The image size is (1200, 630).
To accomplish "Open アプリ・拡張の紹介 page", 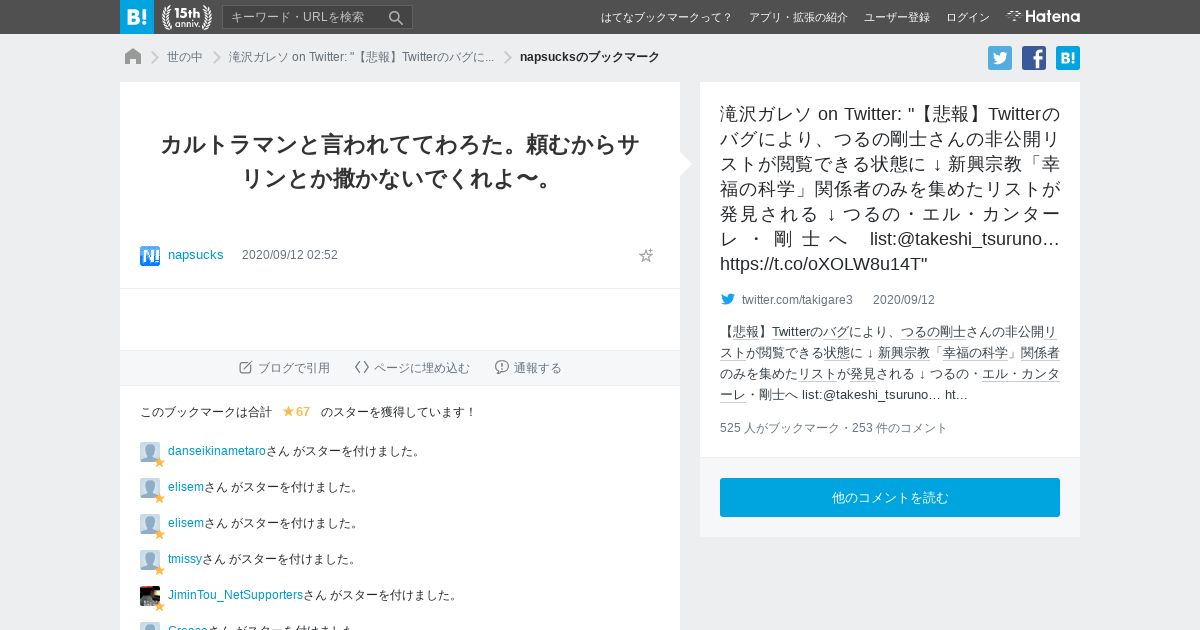I will click(798, 17).
